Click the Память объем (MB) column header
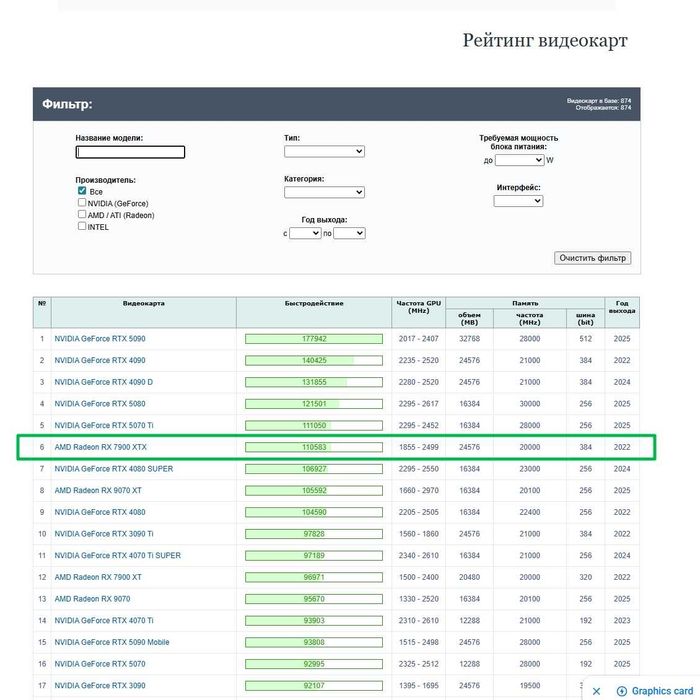The width and height of the screenshot is (700, 700). tap(469, 319)
